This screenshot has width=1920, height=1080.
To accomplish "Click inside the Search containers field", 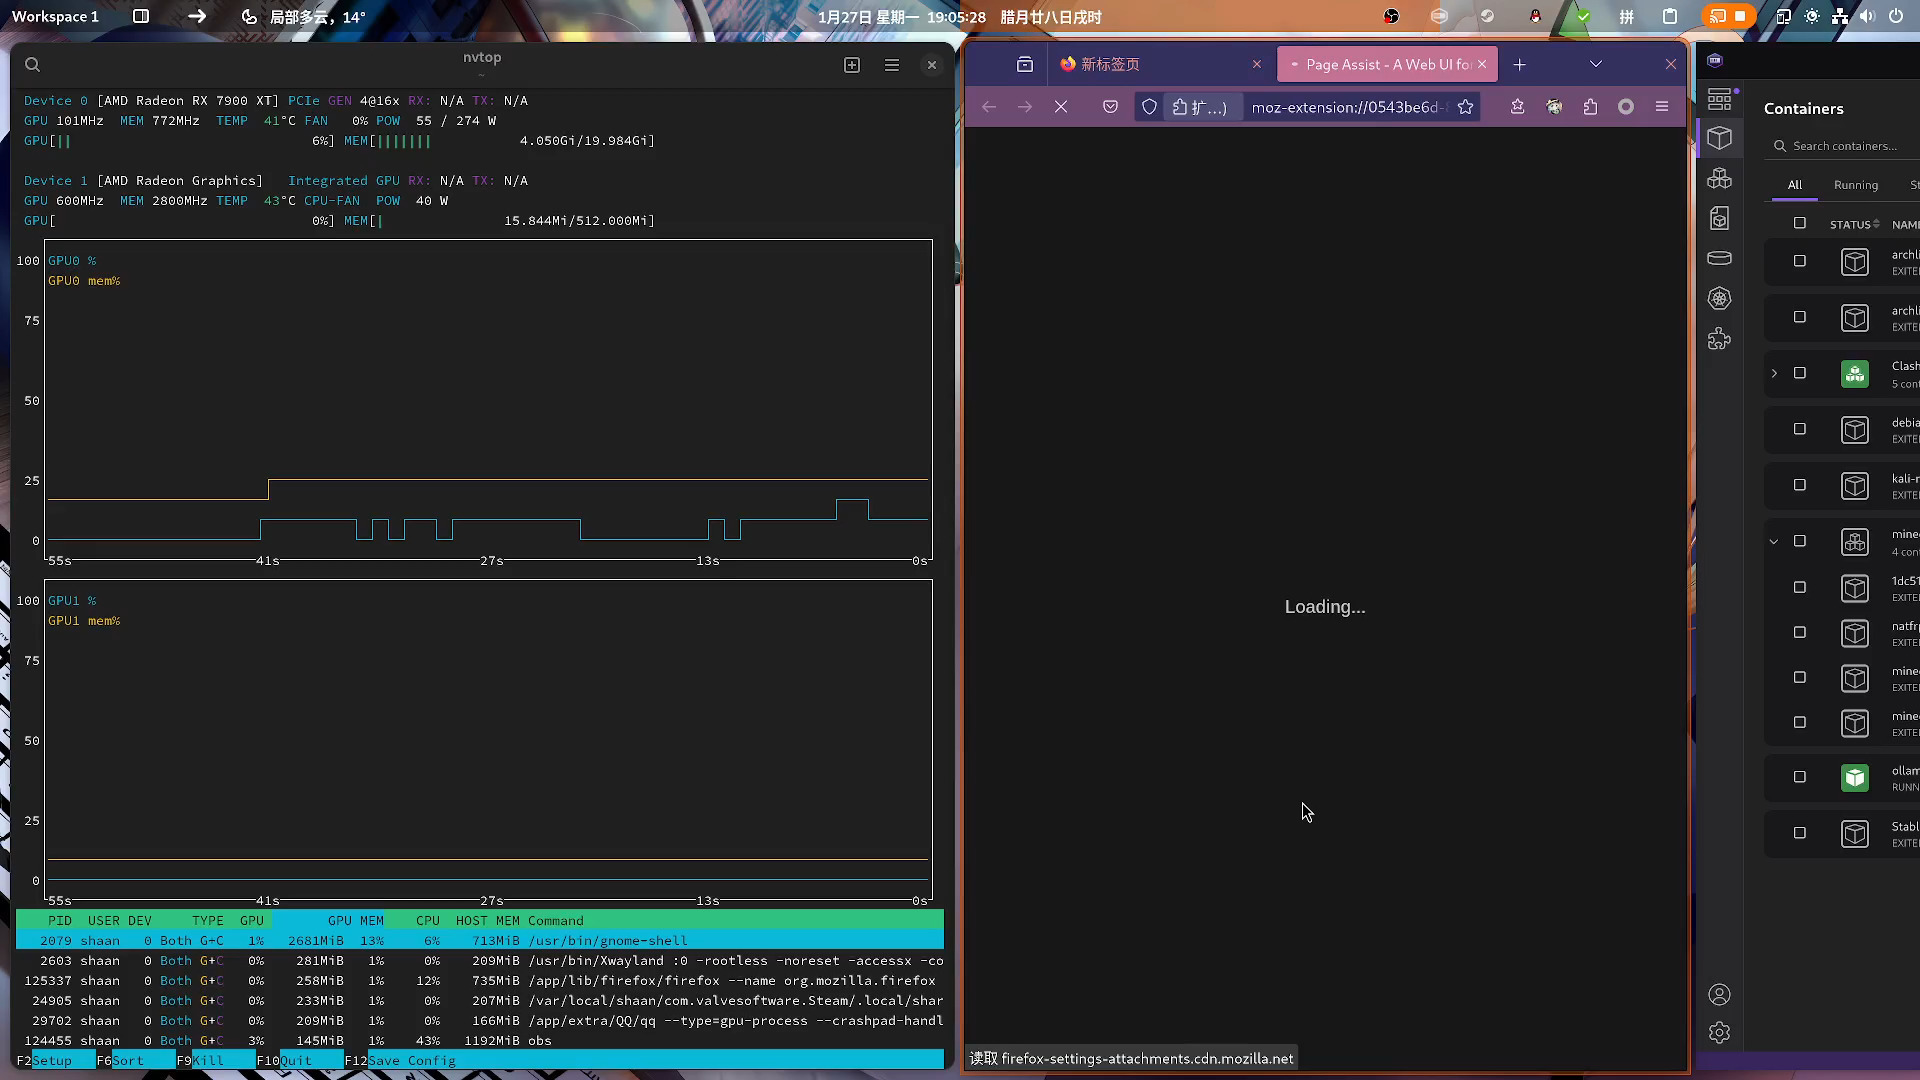I will click(x=1848, y=145).
